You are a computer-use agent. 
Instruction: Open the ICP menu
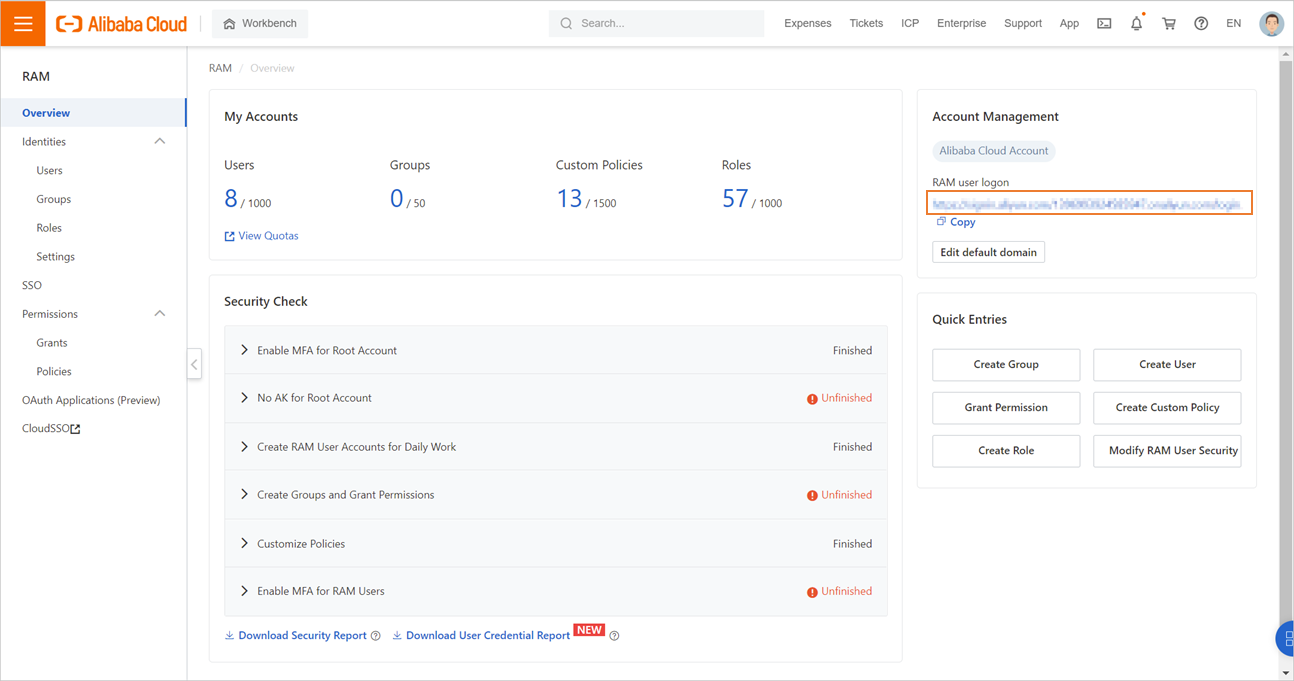[910, 23]
